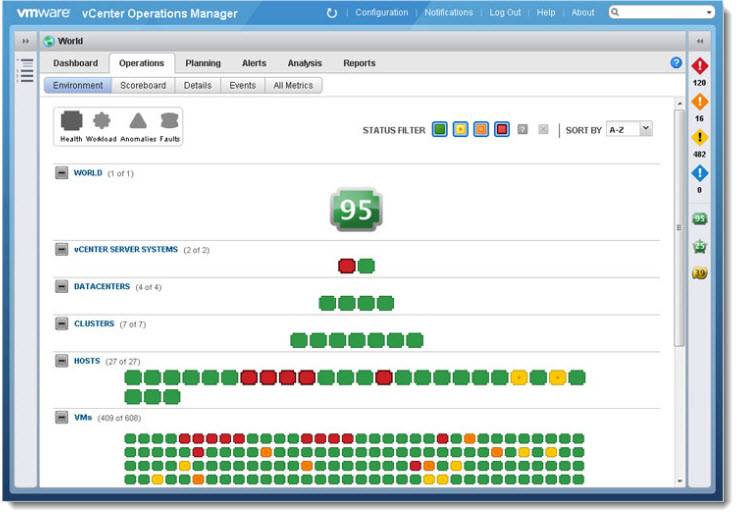Open the blue help question icon
This screenshot has height=517, width=739.
(676, 63)
